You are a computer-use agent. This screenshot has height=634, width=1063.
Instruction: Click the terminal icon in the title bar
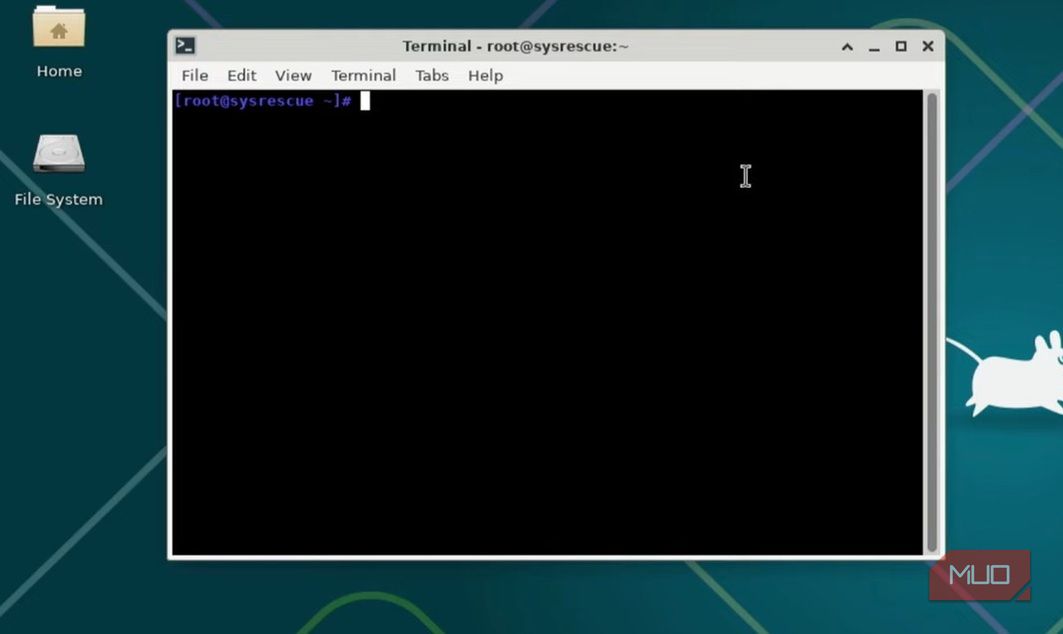click(185, 45)
